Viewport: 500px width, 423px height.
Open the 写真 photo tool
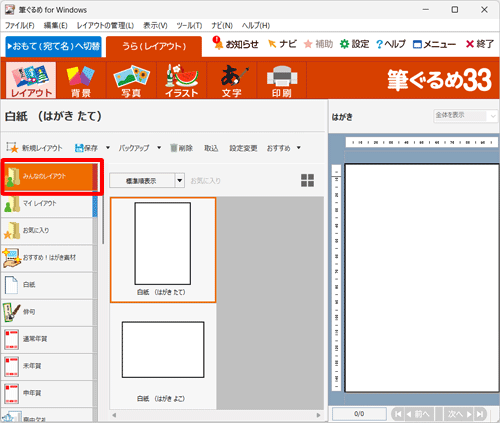coord(131,80)
